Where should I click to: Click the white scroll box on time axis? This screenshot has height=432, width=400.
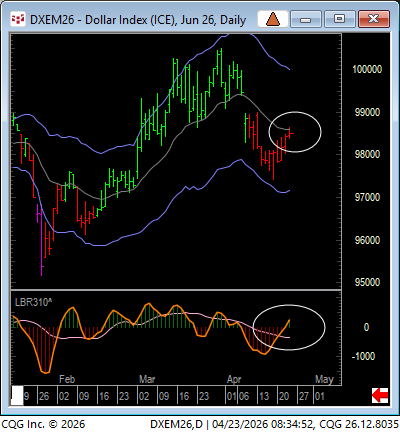coord(17,396)
